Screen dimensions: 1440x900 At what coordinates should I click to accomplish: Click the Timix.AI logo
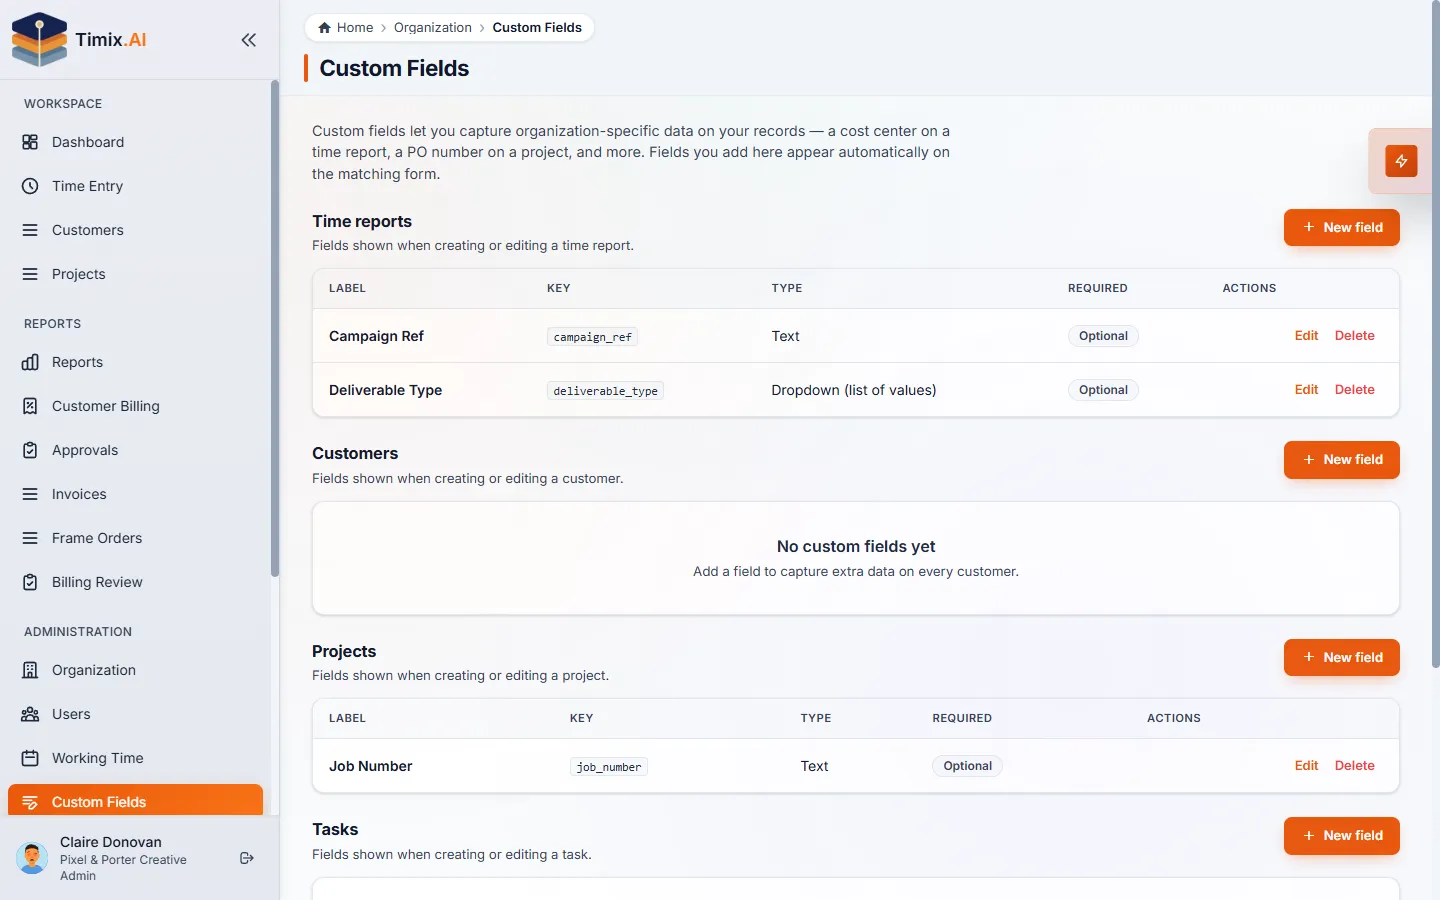coord(79,40)
